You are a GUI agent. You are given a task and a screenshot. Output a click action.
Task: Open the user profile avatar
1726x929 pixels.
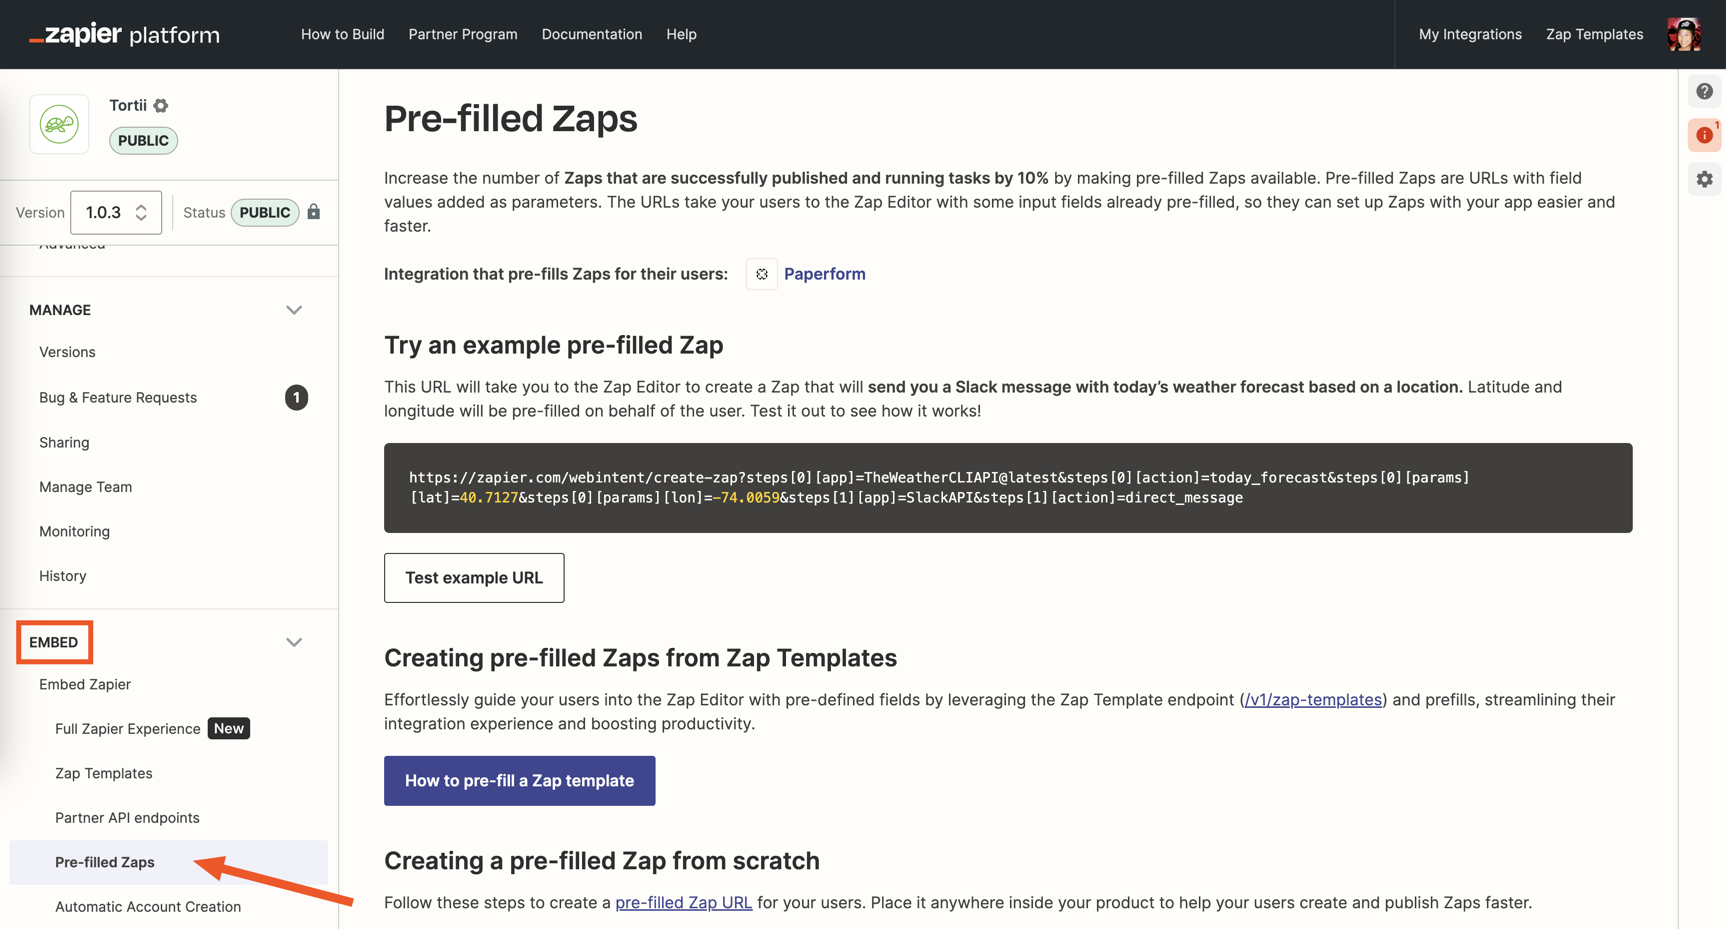click(1684, 34)
